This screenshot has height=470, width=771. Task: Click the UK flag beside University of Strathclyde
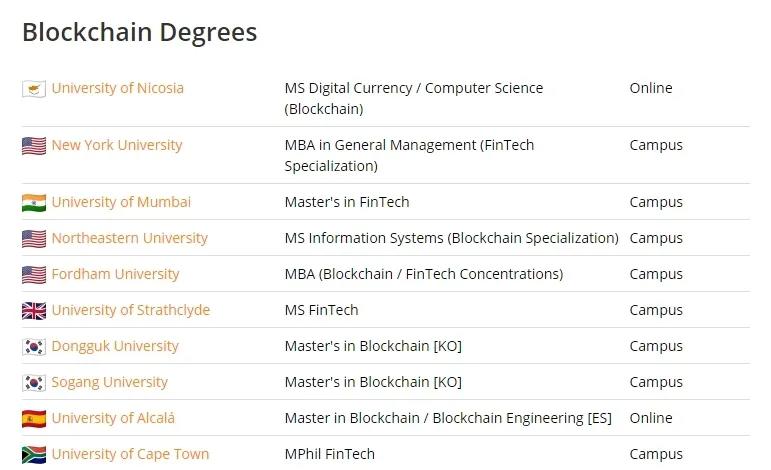pos(34,311)
